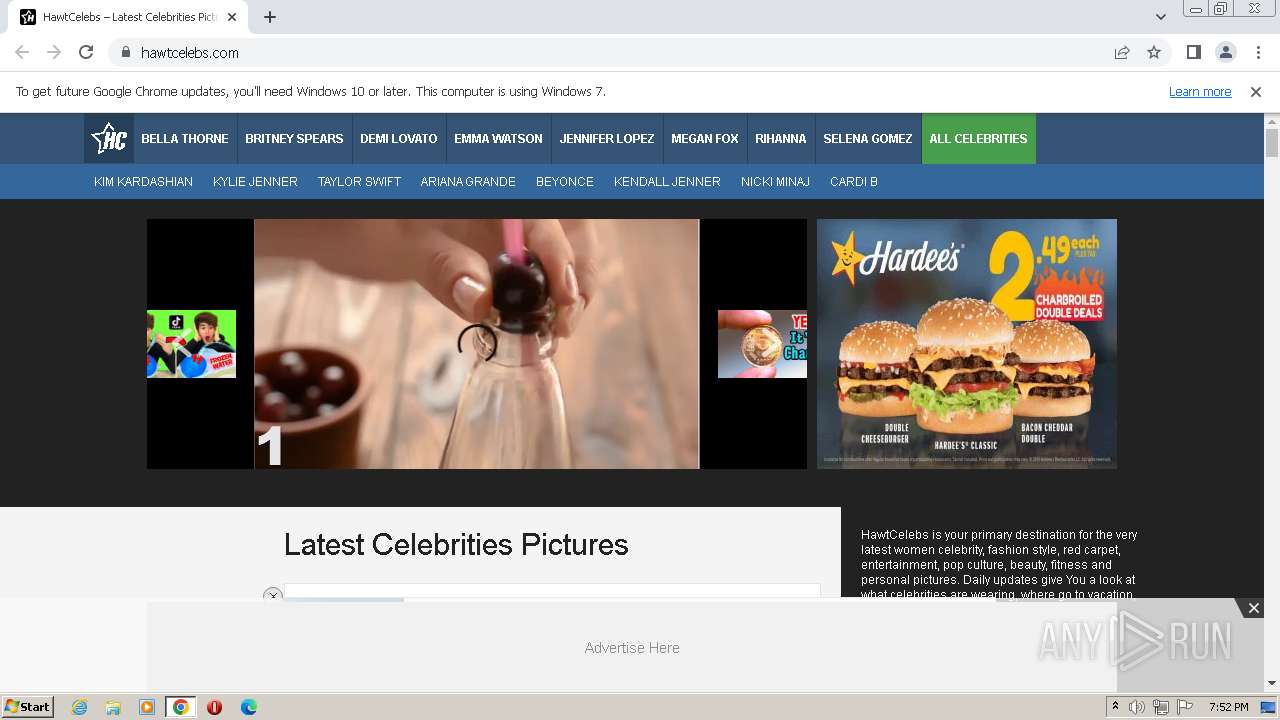This screenshot has width=1280, height=720.
Task: Open Windows Media Player from taskbar
Action: point(147,707)
